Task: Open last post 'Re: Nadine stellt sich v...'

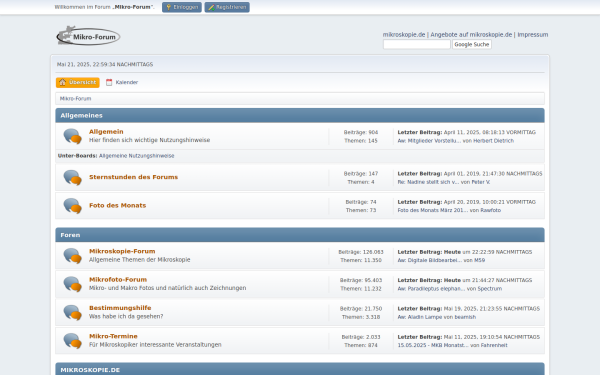Action: tap(428, 182)
